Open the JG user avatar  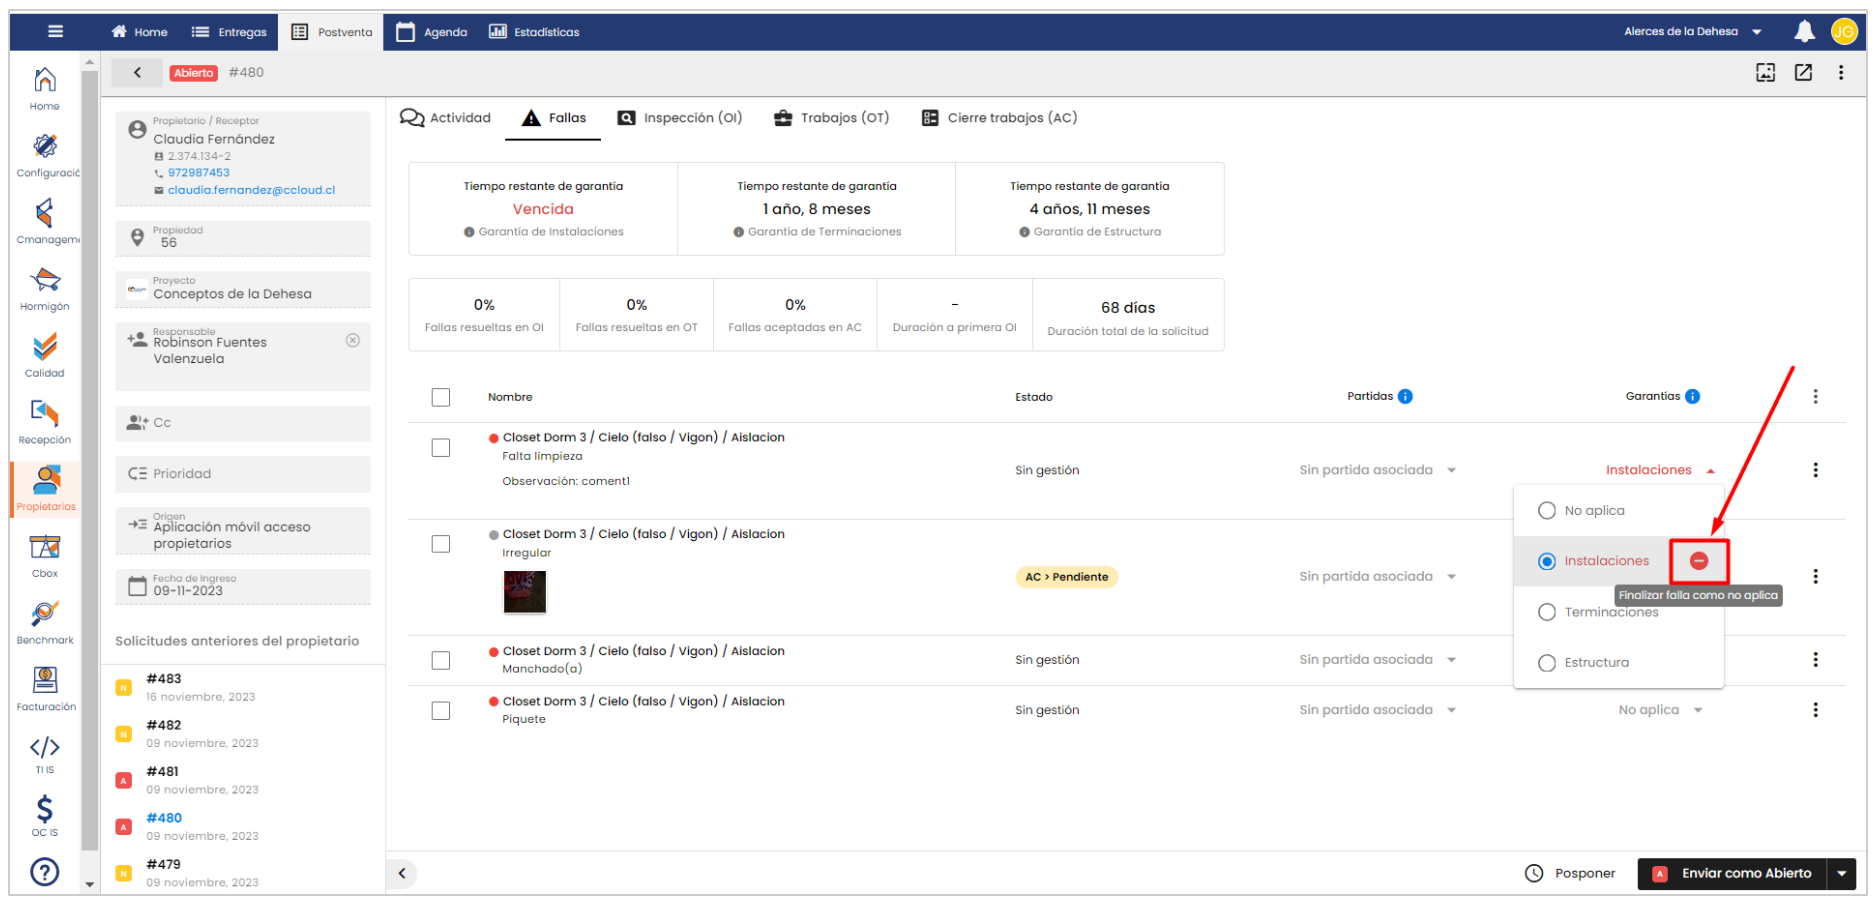1843,31
